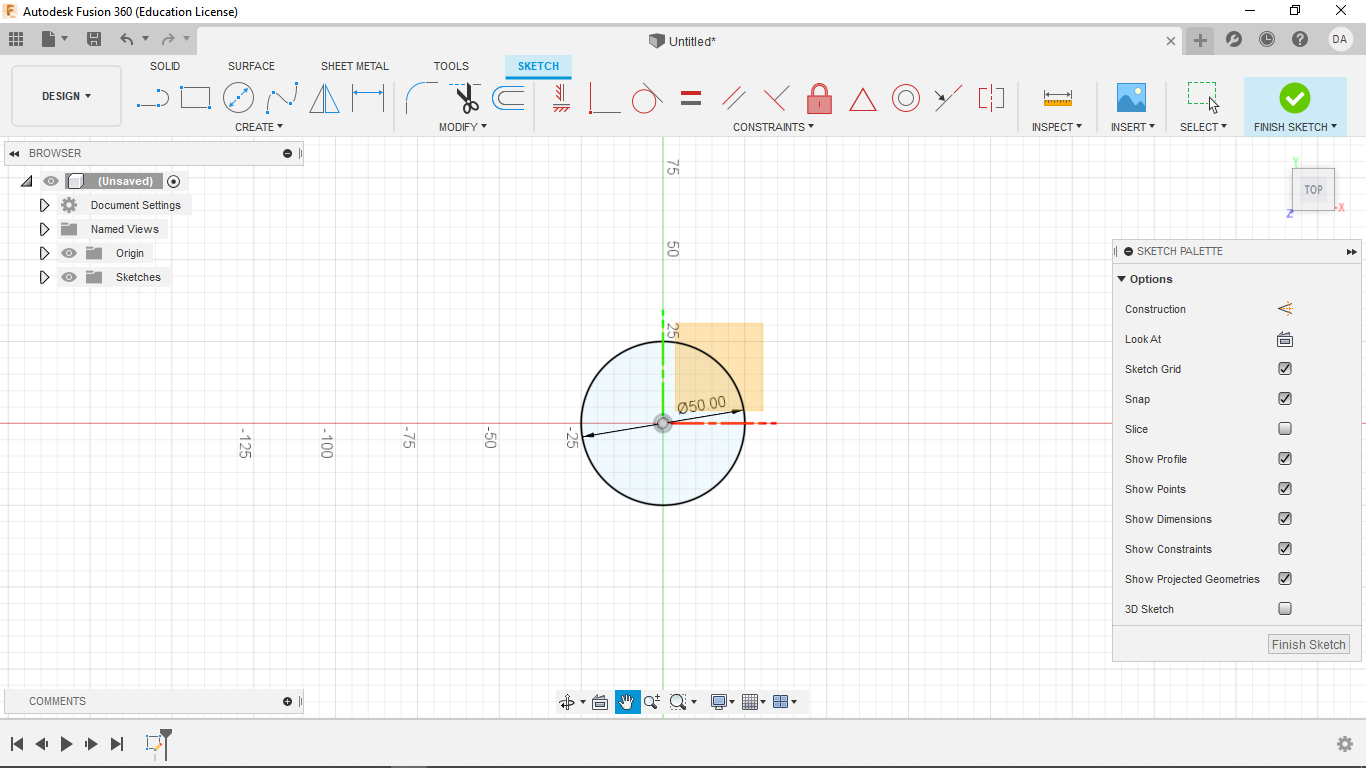Click the green FINISH SKETCH checkmark
This screenshot has width=1366, height=768.
click(x=1294, y=98)
